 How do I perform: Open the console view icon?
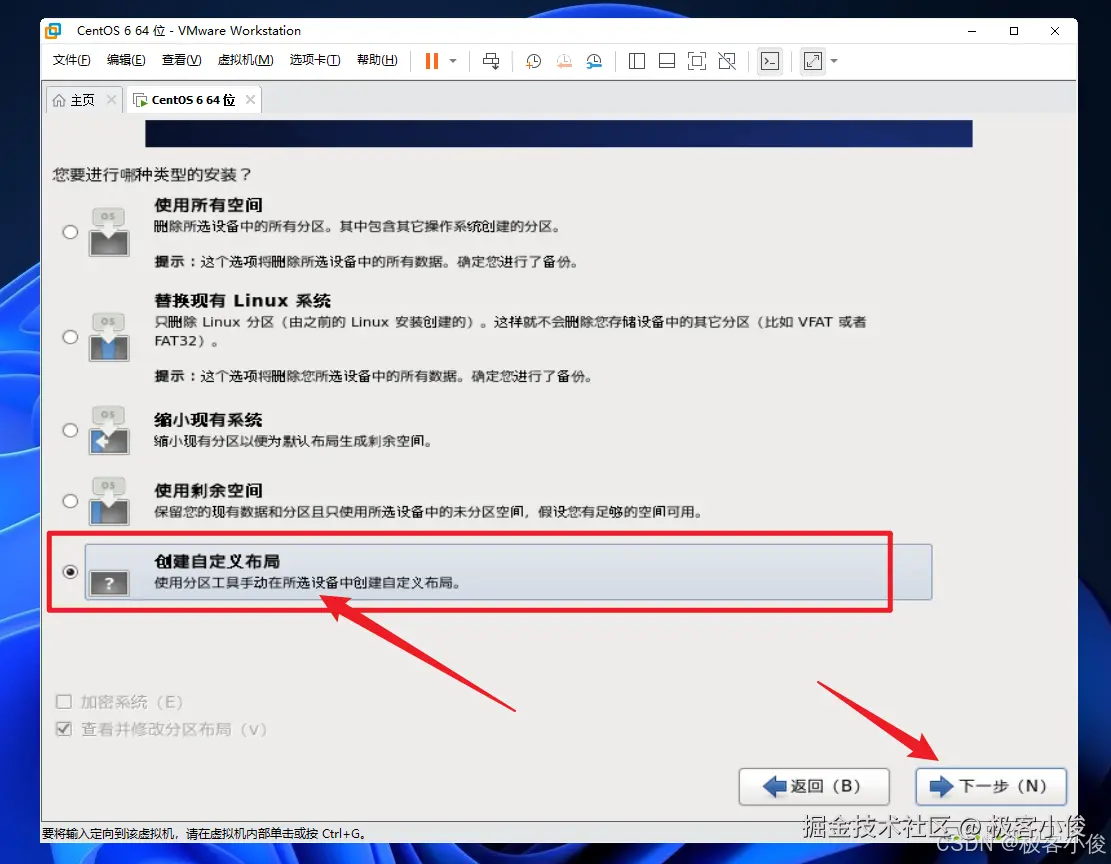point(770,61)
